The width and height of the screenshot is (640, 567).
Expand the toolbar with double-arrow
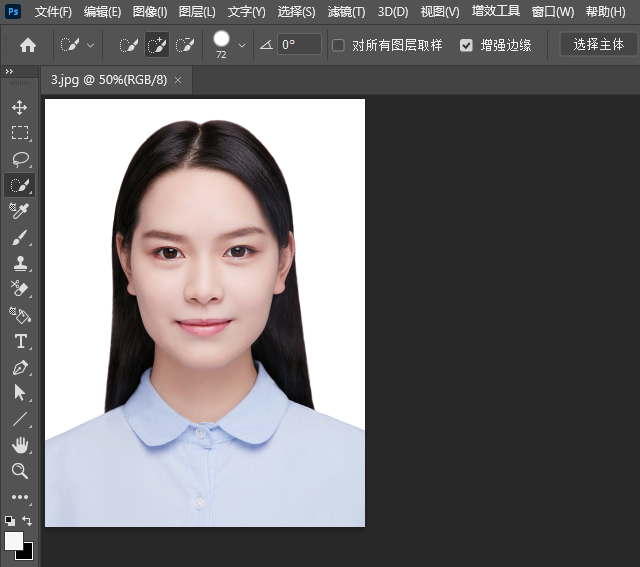[x=10, y=72]
